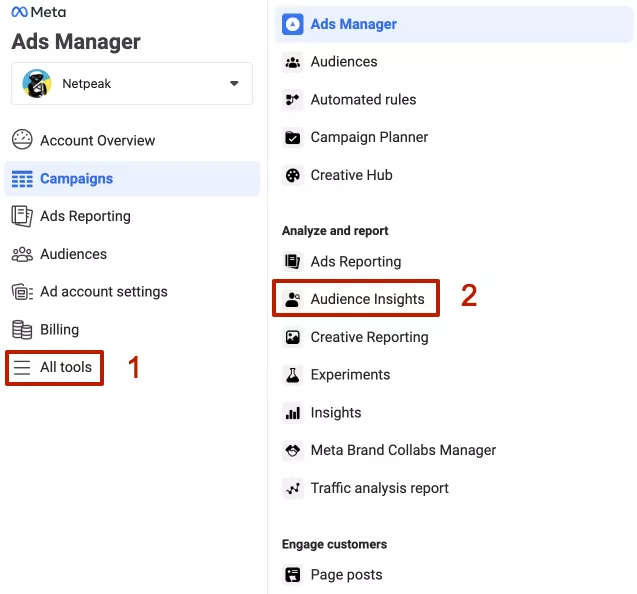
Task: Click the Insights bar chart icon
Action: 292,413
